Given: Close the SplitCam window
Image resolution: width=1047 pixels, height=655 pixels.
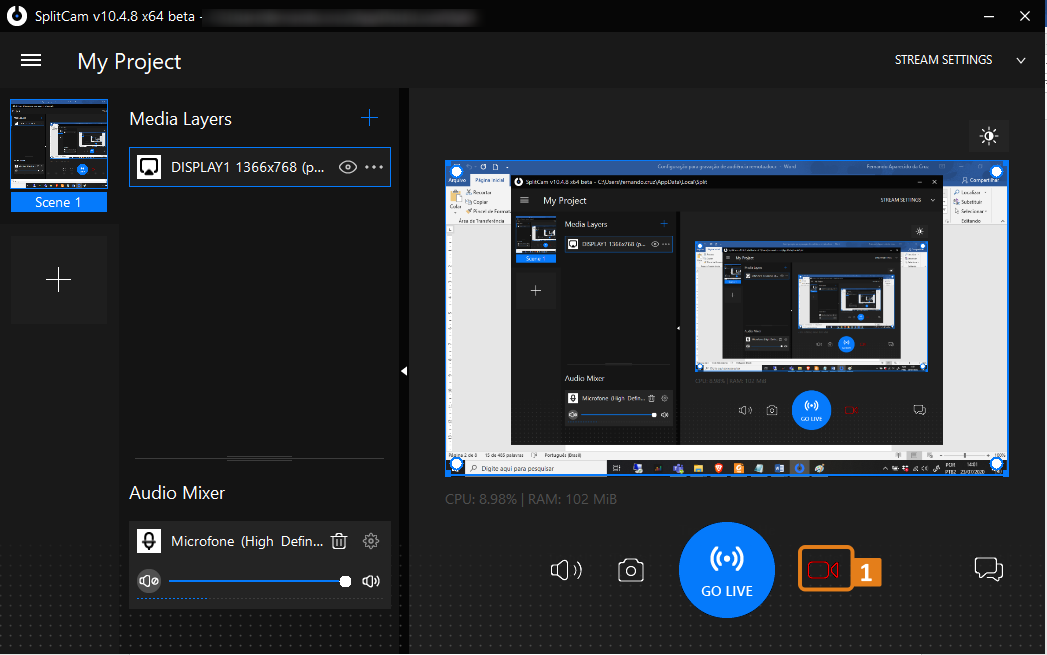Looking at the screenshot, I should pos(1025,16).
